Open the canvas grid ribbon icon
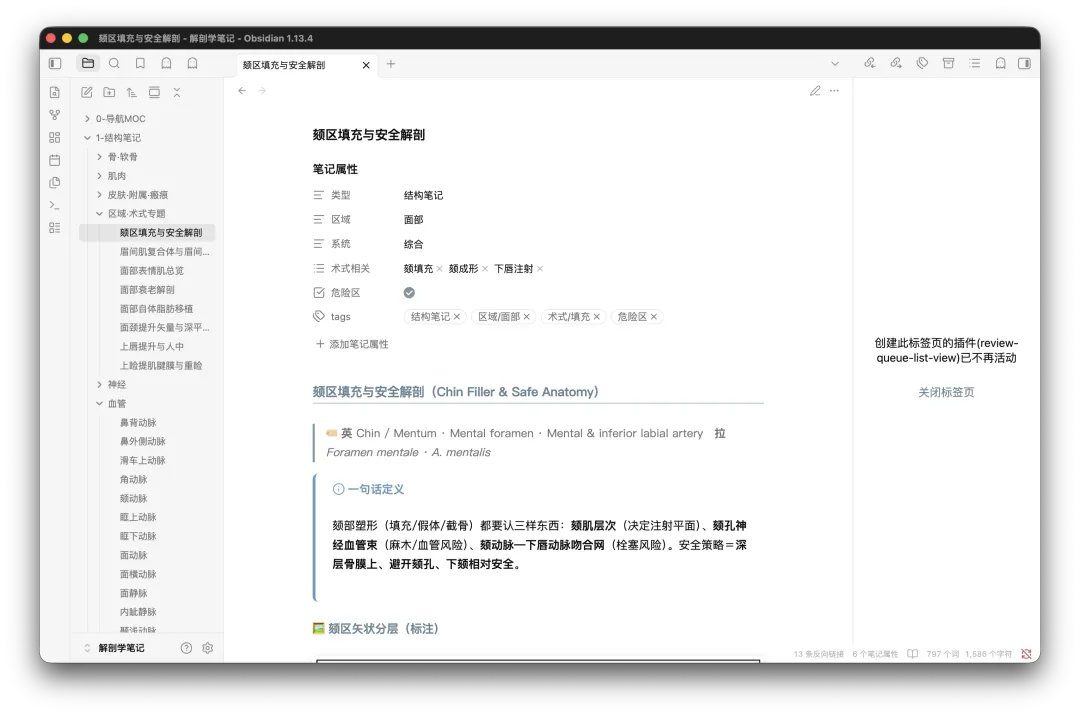This screenshot has width=1080, height=715. tap(55, 138)
